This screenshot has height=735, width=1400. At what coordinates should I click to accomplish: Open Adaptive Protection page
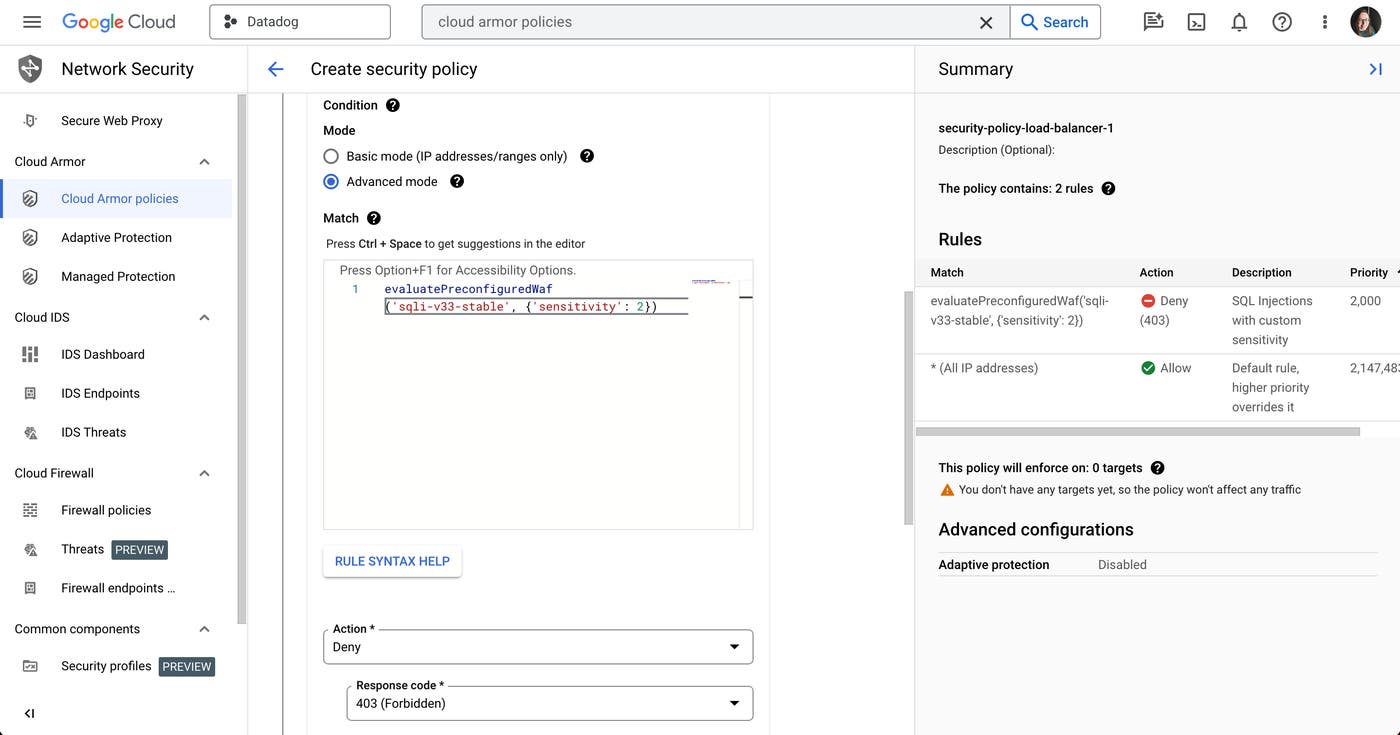[x=117, y=237]
